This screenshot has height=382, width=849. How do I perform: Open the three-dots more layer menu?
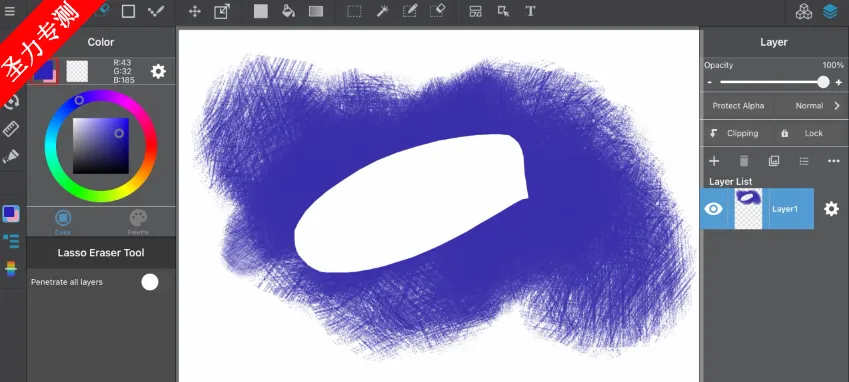click(834, 161)
